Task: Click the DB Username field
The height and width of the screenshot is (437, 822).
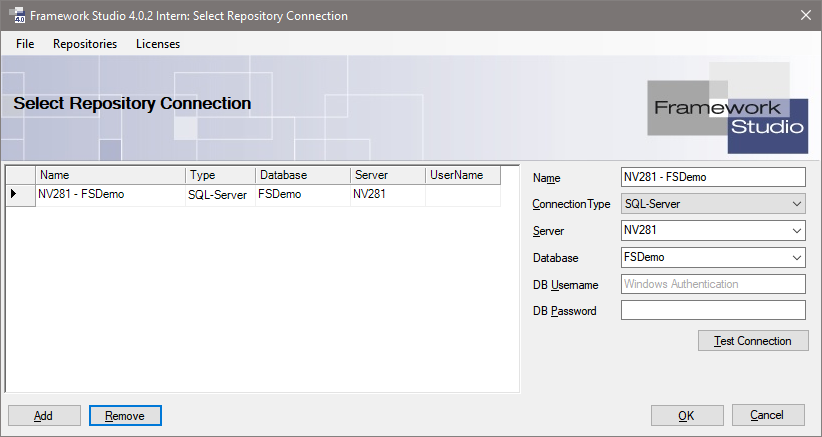Action: click(x=713, y=284)
